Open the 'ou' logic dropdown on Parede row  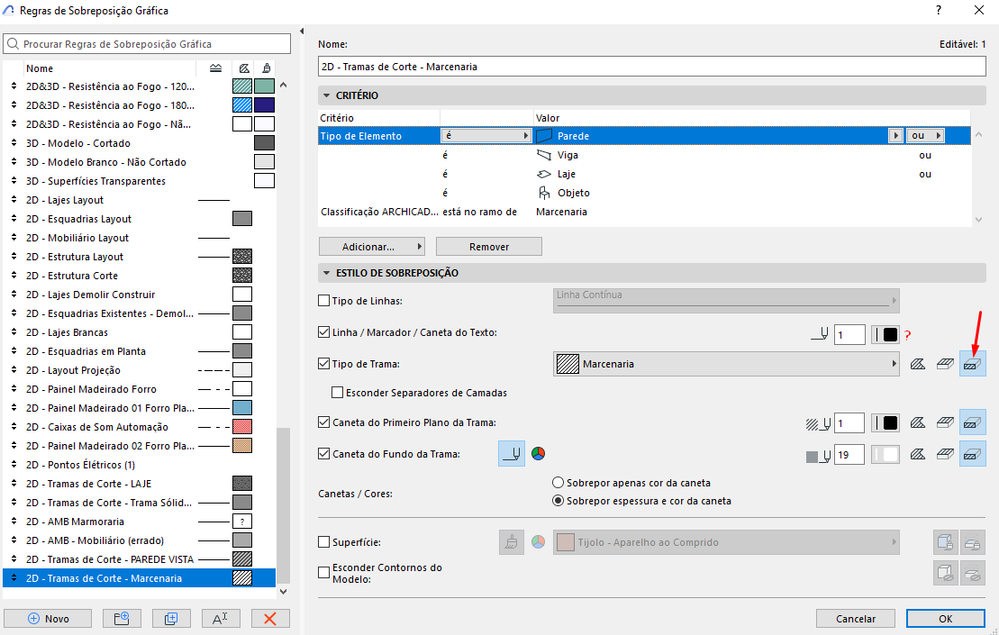[925, 136]
